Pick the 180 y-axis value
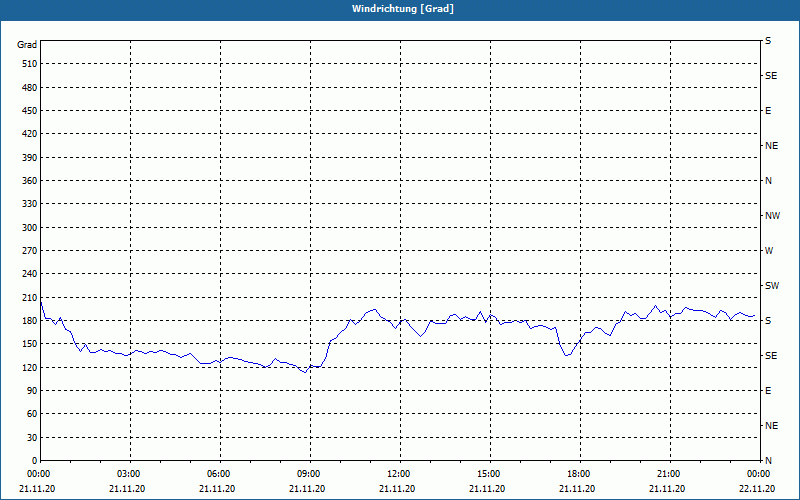This screenshot has height=500, width=800. pos(30,321)
